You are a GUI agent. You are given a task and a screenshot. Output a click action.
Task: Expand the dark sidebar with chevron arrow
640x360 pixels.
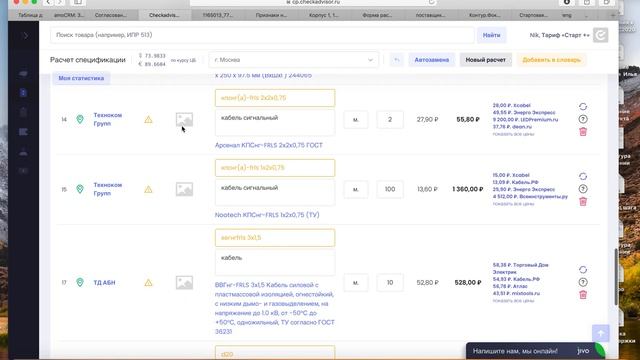(25, 36)
